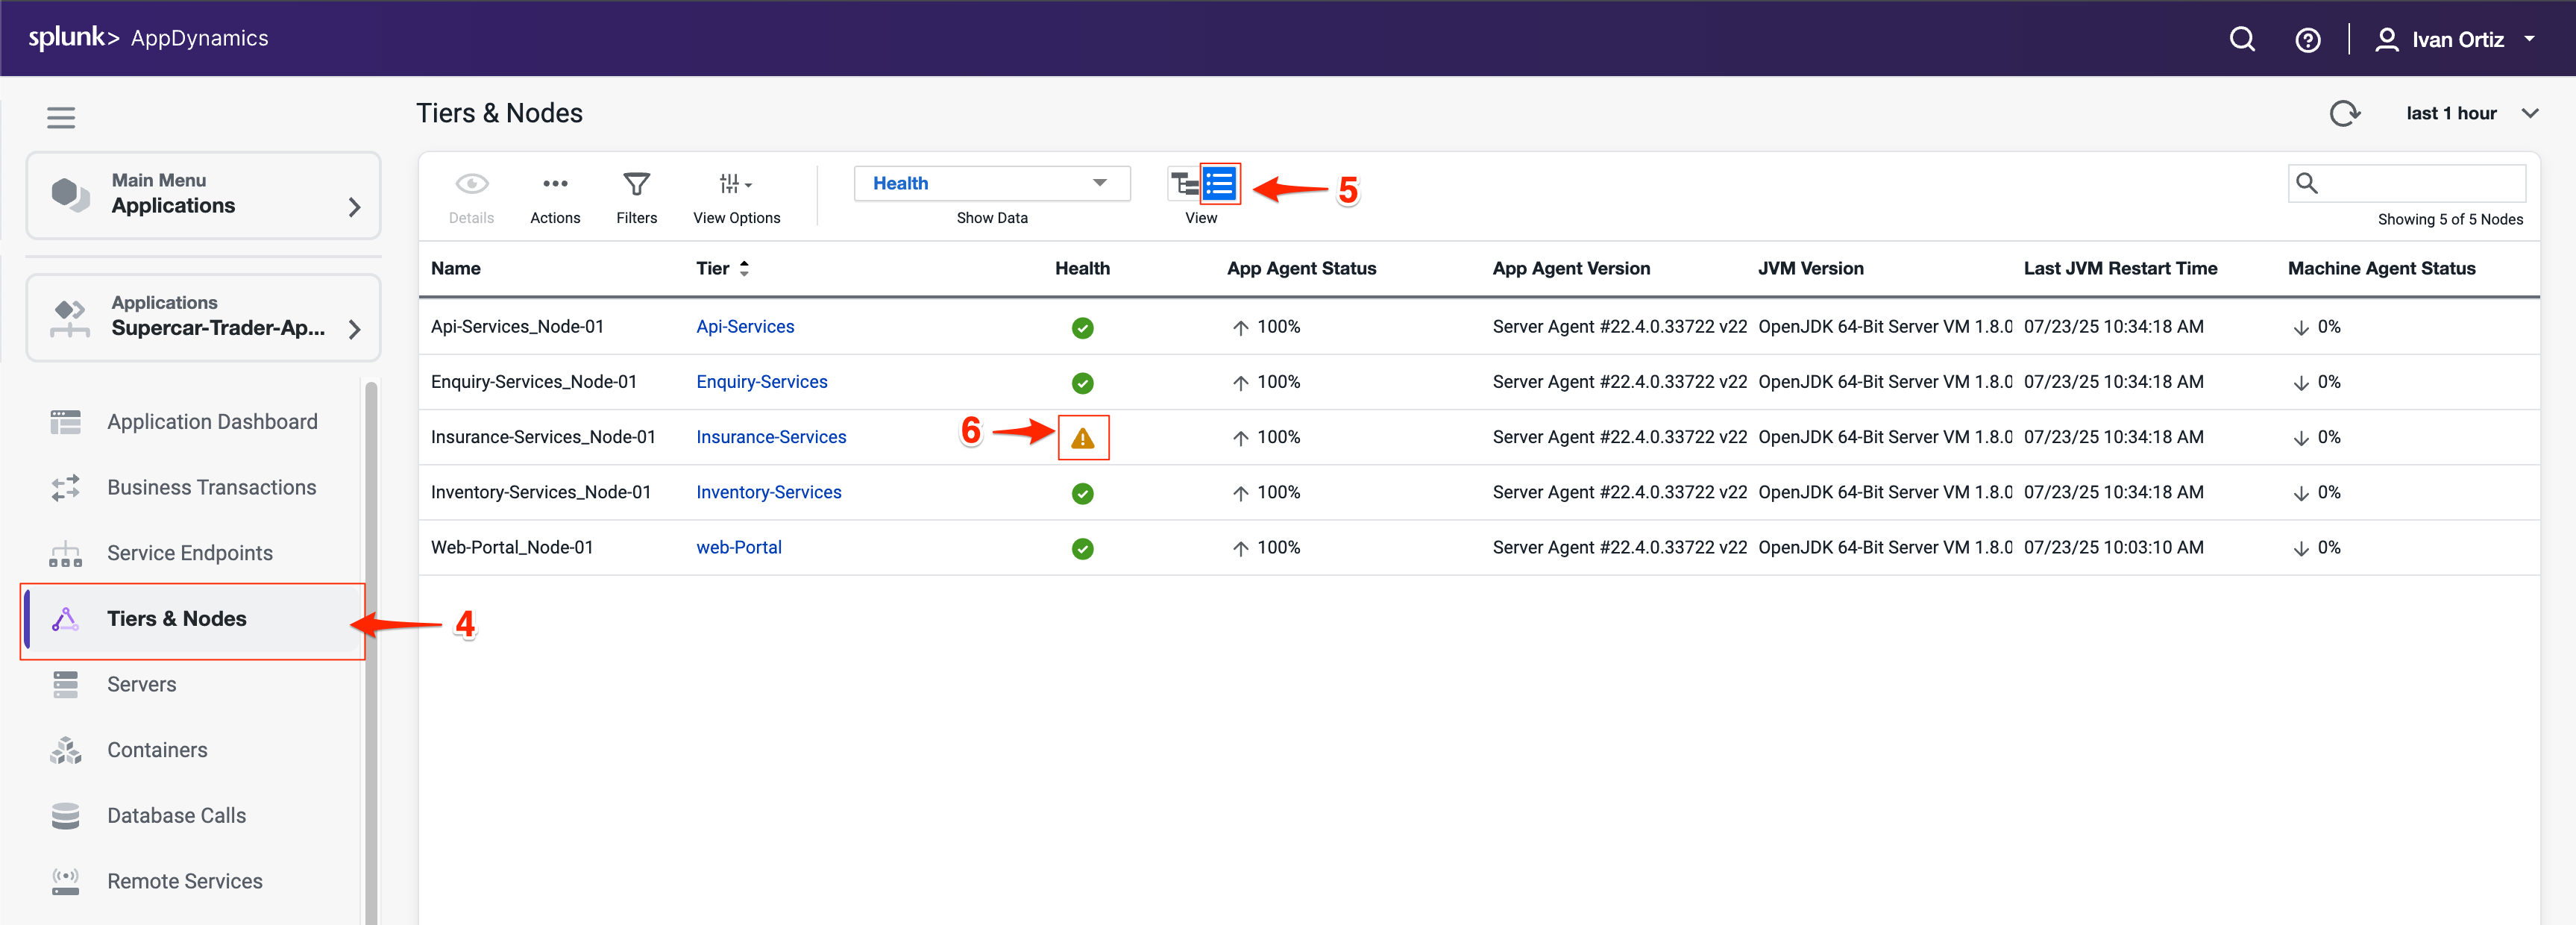Screen dimensions: 2576x925
Task: Click the global search magnifier icon
Action: pyautogui.click(x=2242, y=39)
